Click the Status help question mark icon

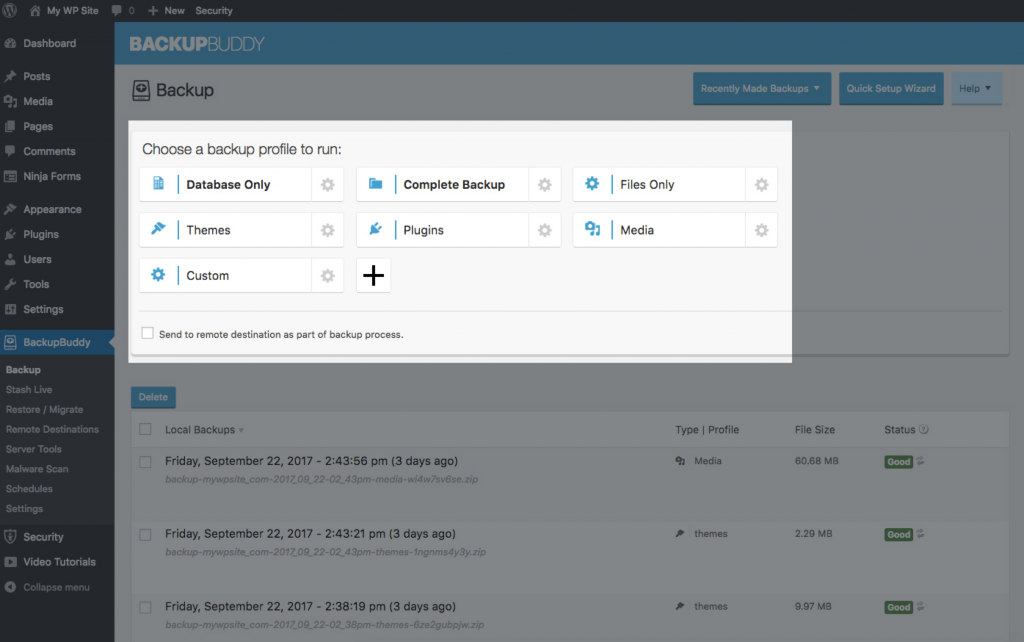tap(923, 430)
